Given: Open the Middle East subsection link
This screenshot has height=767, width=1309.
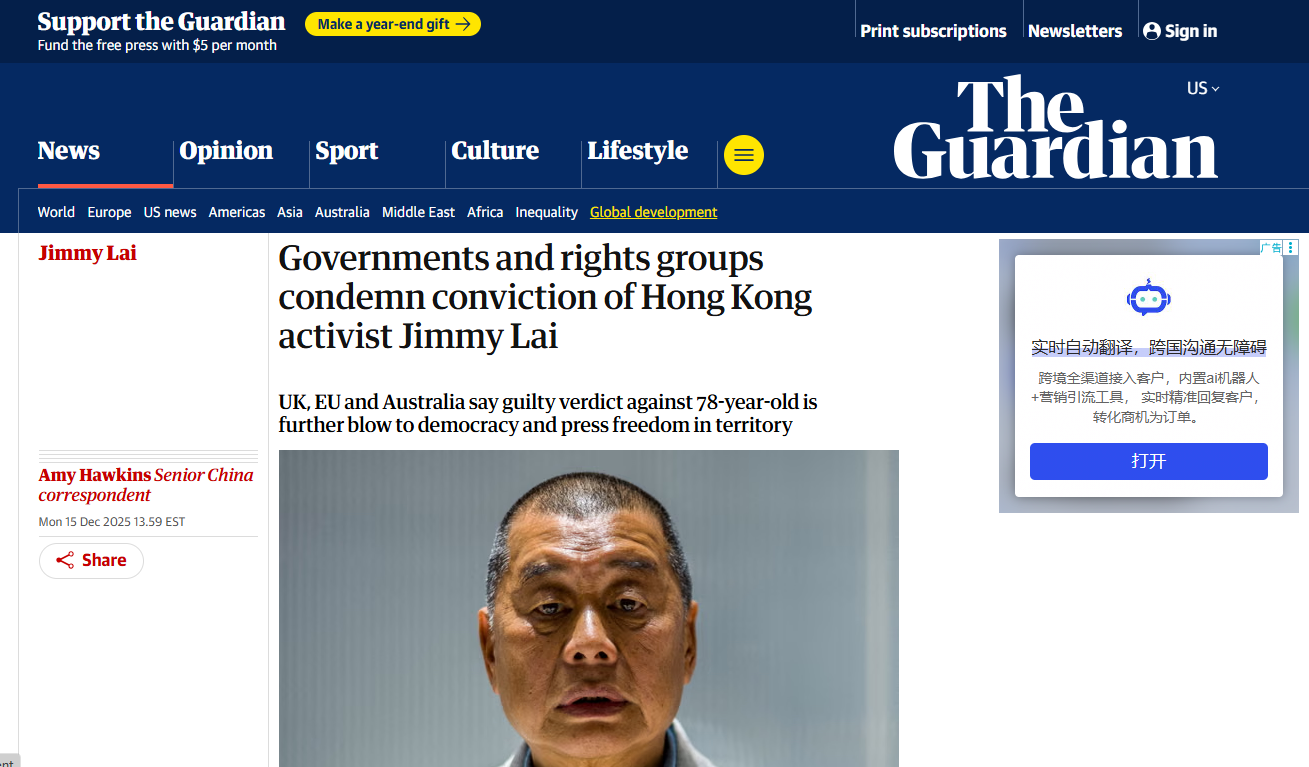Looking at the screenshot, I should (x=418, y=212).
